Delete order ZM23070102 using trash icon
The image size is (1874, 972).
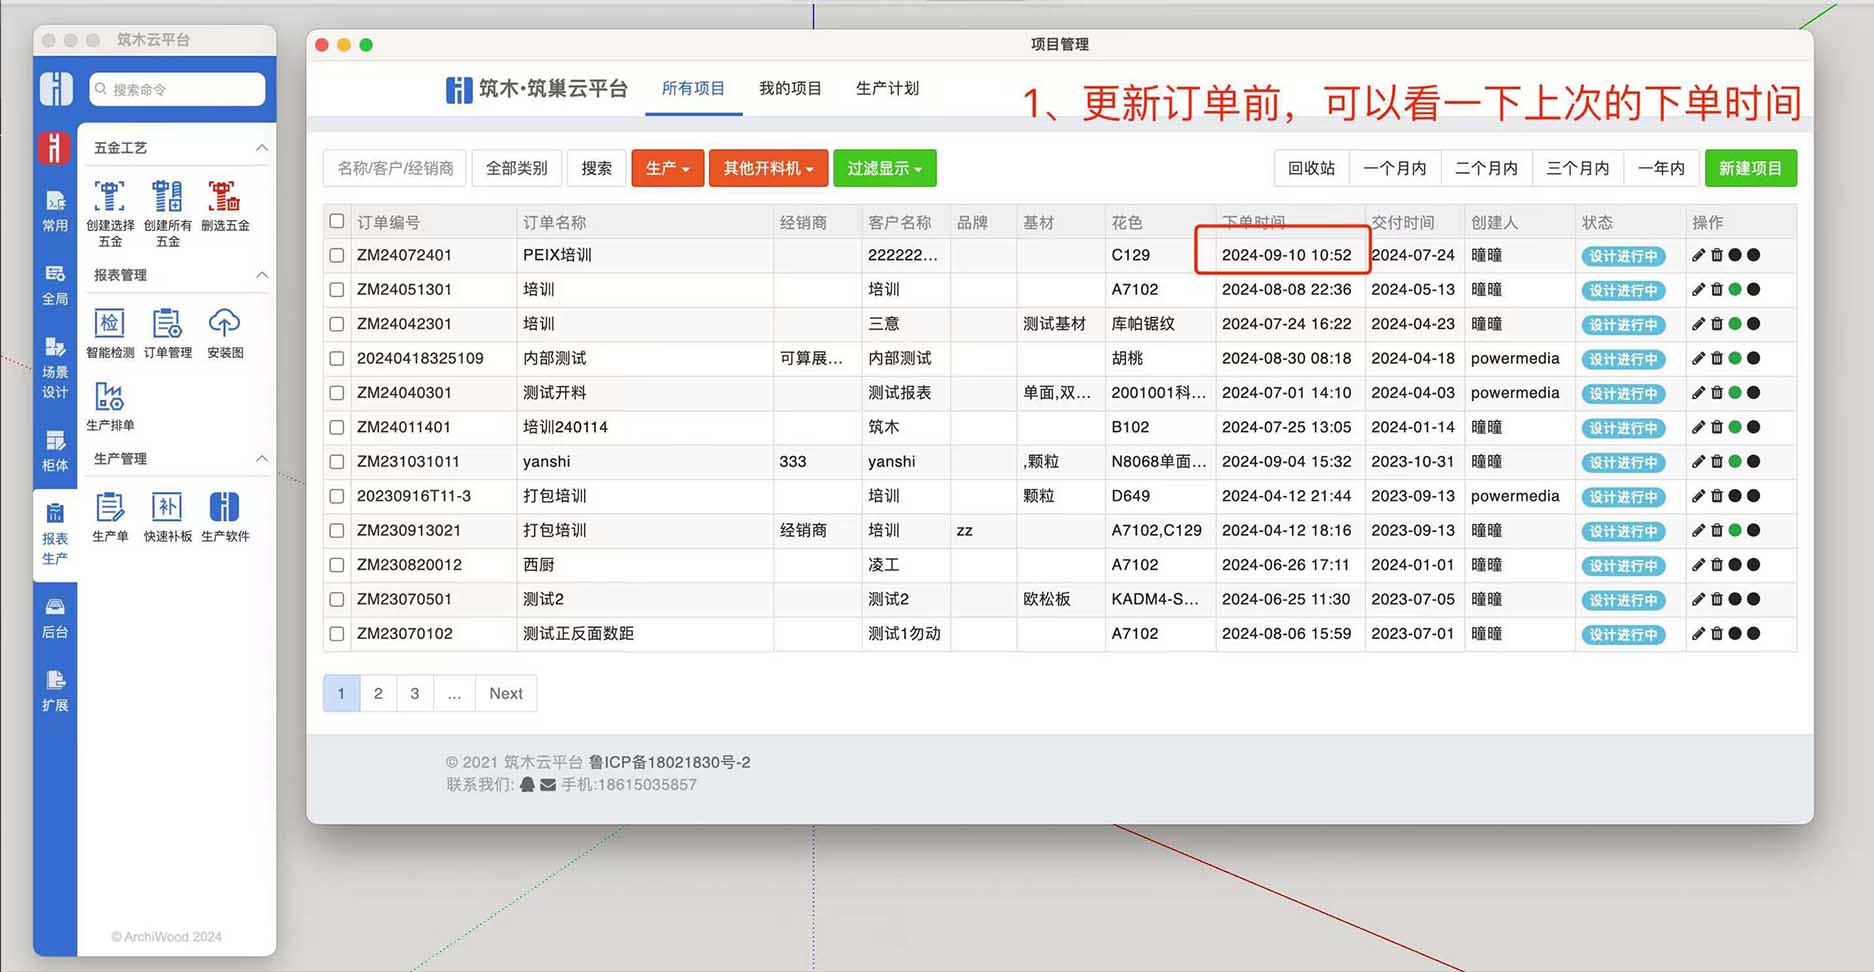pos(1717,633)
